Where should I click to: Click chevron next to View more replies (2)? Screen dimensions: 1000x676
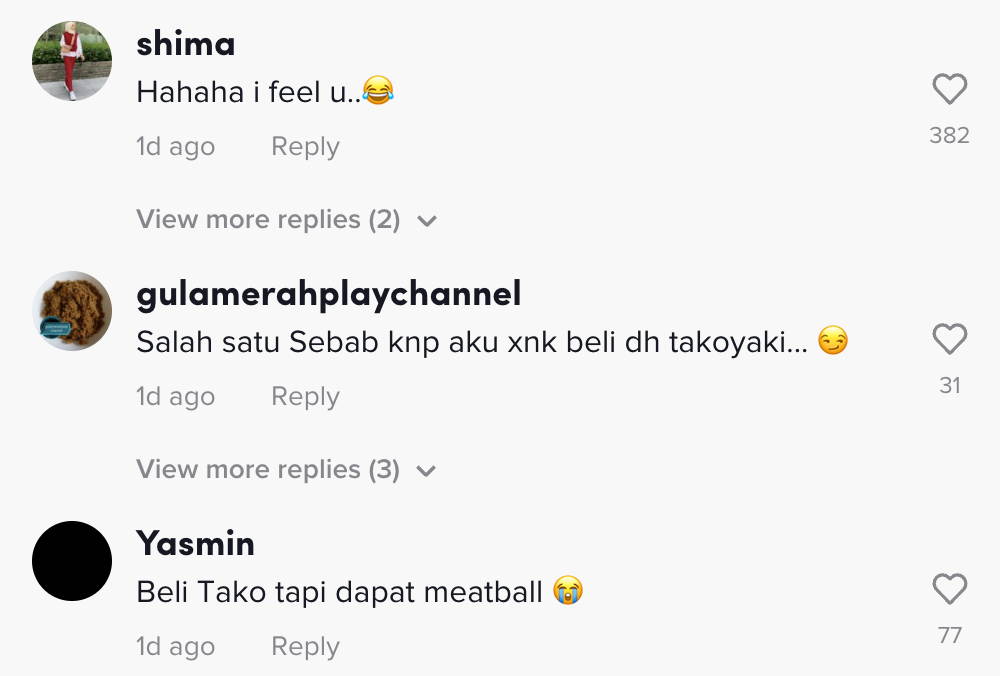(x=427, y=221)
